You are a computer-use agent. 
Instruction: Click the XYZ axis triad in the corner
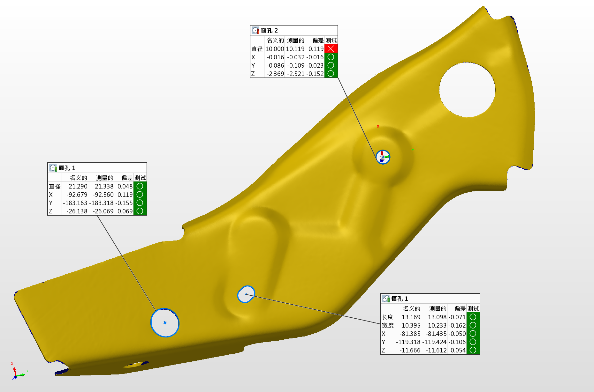[x=17, y=371]
